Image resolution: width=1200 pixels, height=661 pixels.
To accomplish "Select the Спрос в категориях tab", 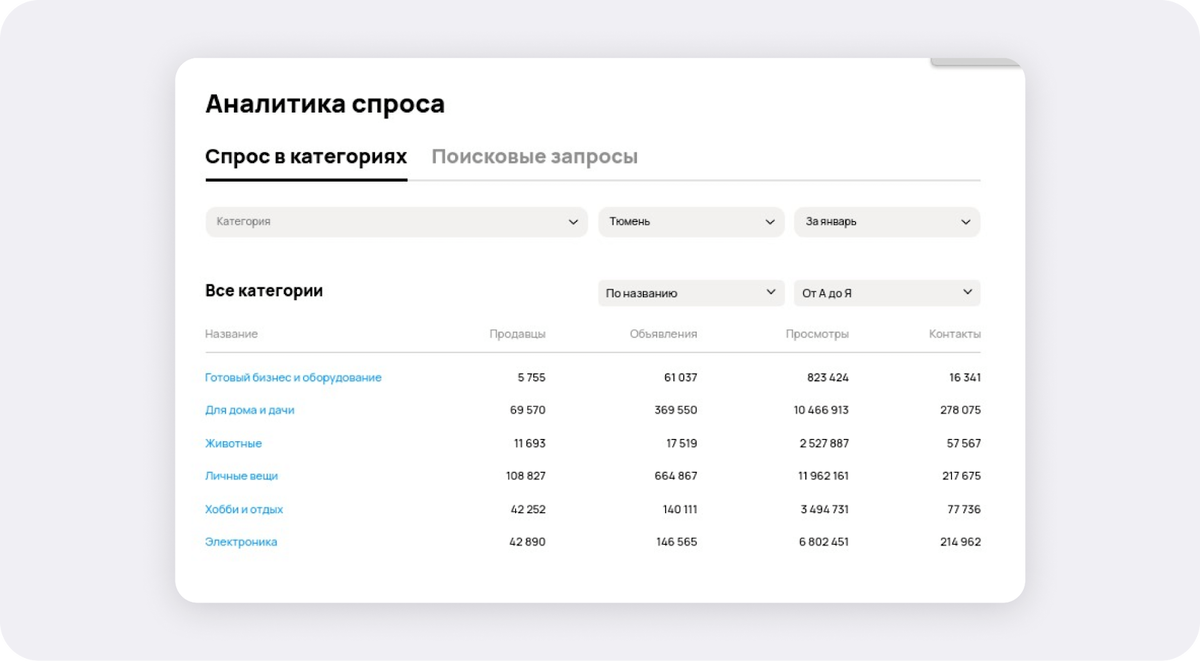I will pyautogui.click(x=306, y=157).
